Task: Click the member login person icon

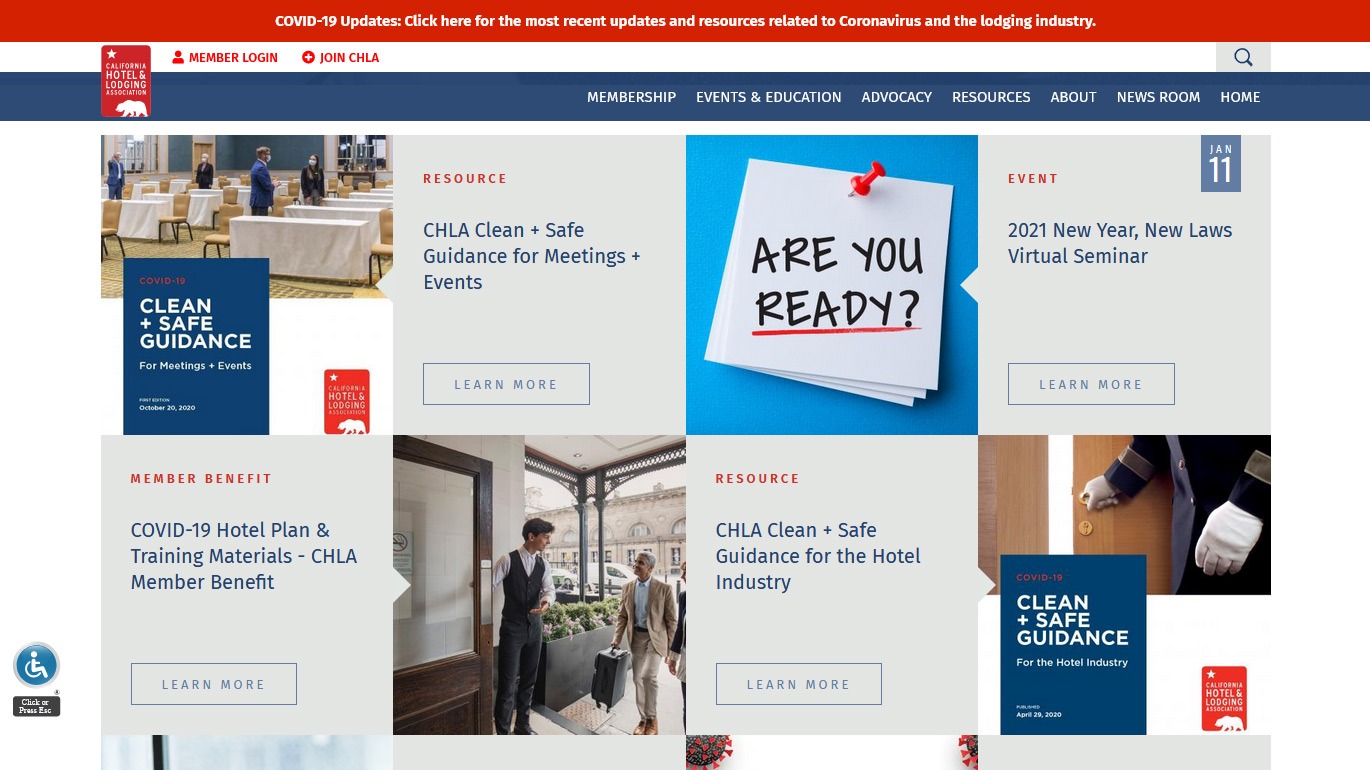Action: 178,58
